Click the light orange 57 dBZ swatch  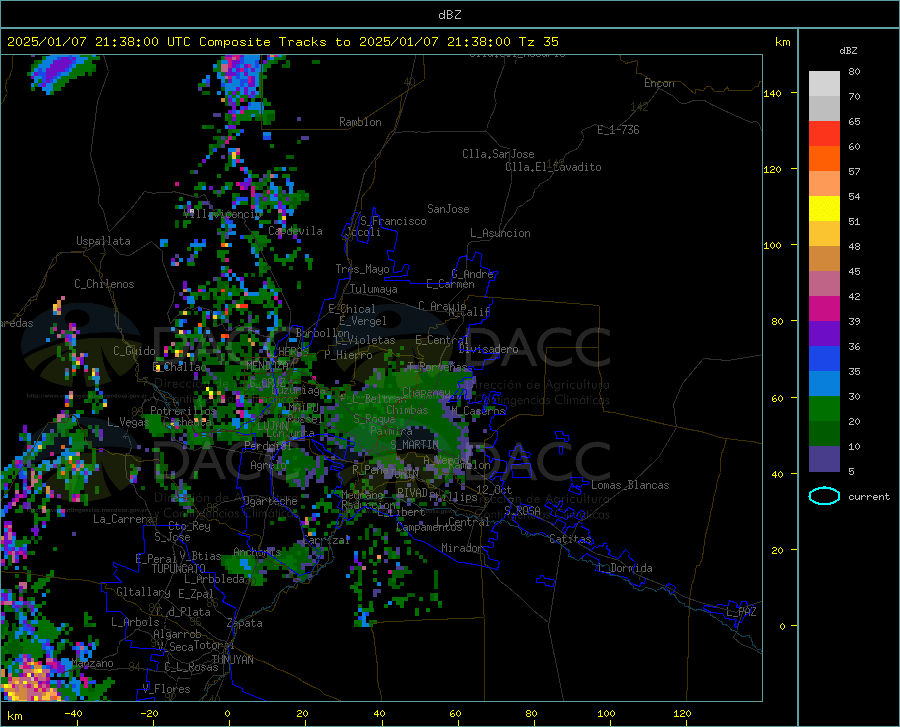824,184
